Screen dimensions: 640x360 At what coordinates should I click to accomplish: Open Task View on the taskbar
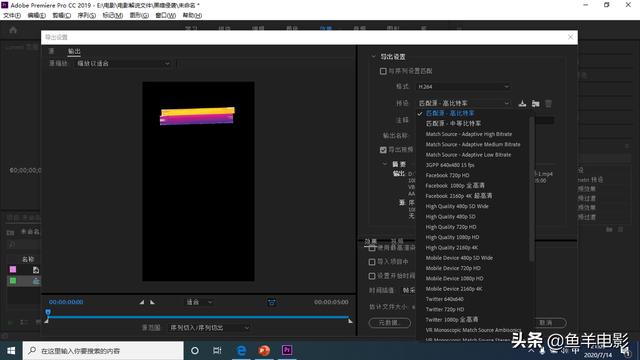pyautogui.click(x=217, y=351)
